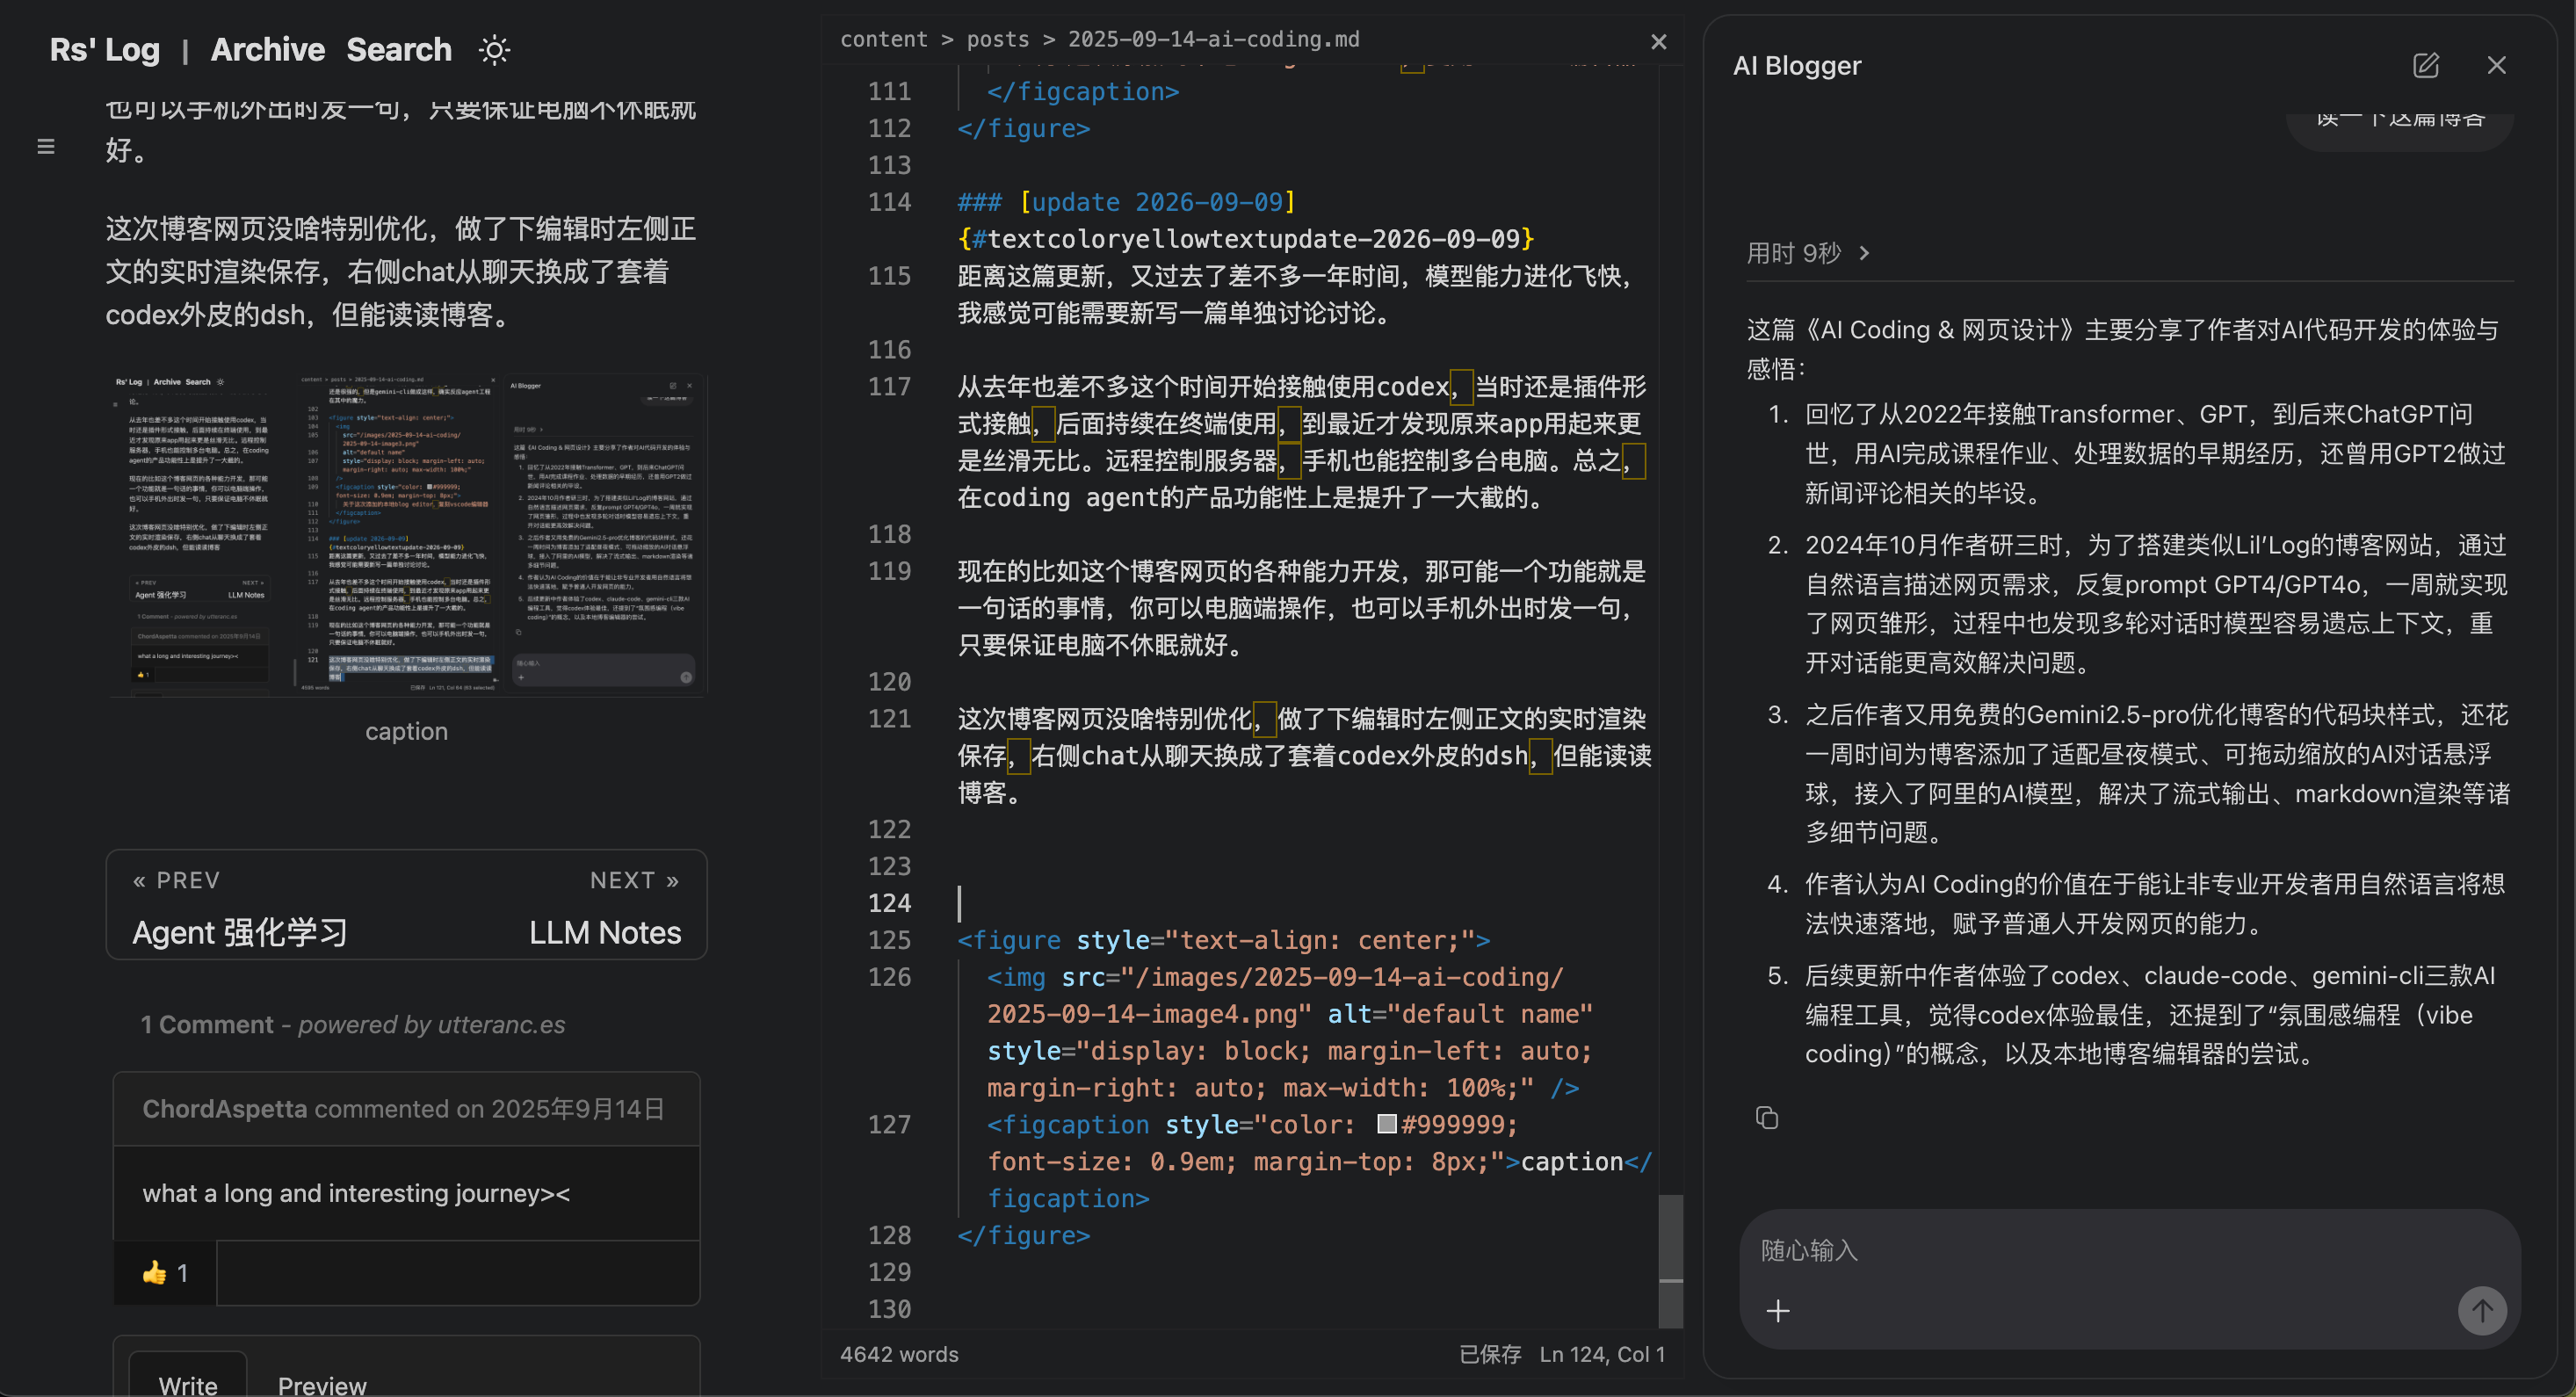Open ChordAspetta commenter profile link

click(224, 1109)
